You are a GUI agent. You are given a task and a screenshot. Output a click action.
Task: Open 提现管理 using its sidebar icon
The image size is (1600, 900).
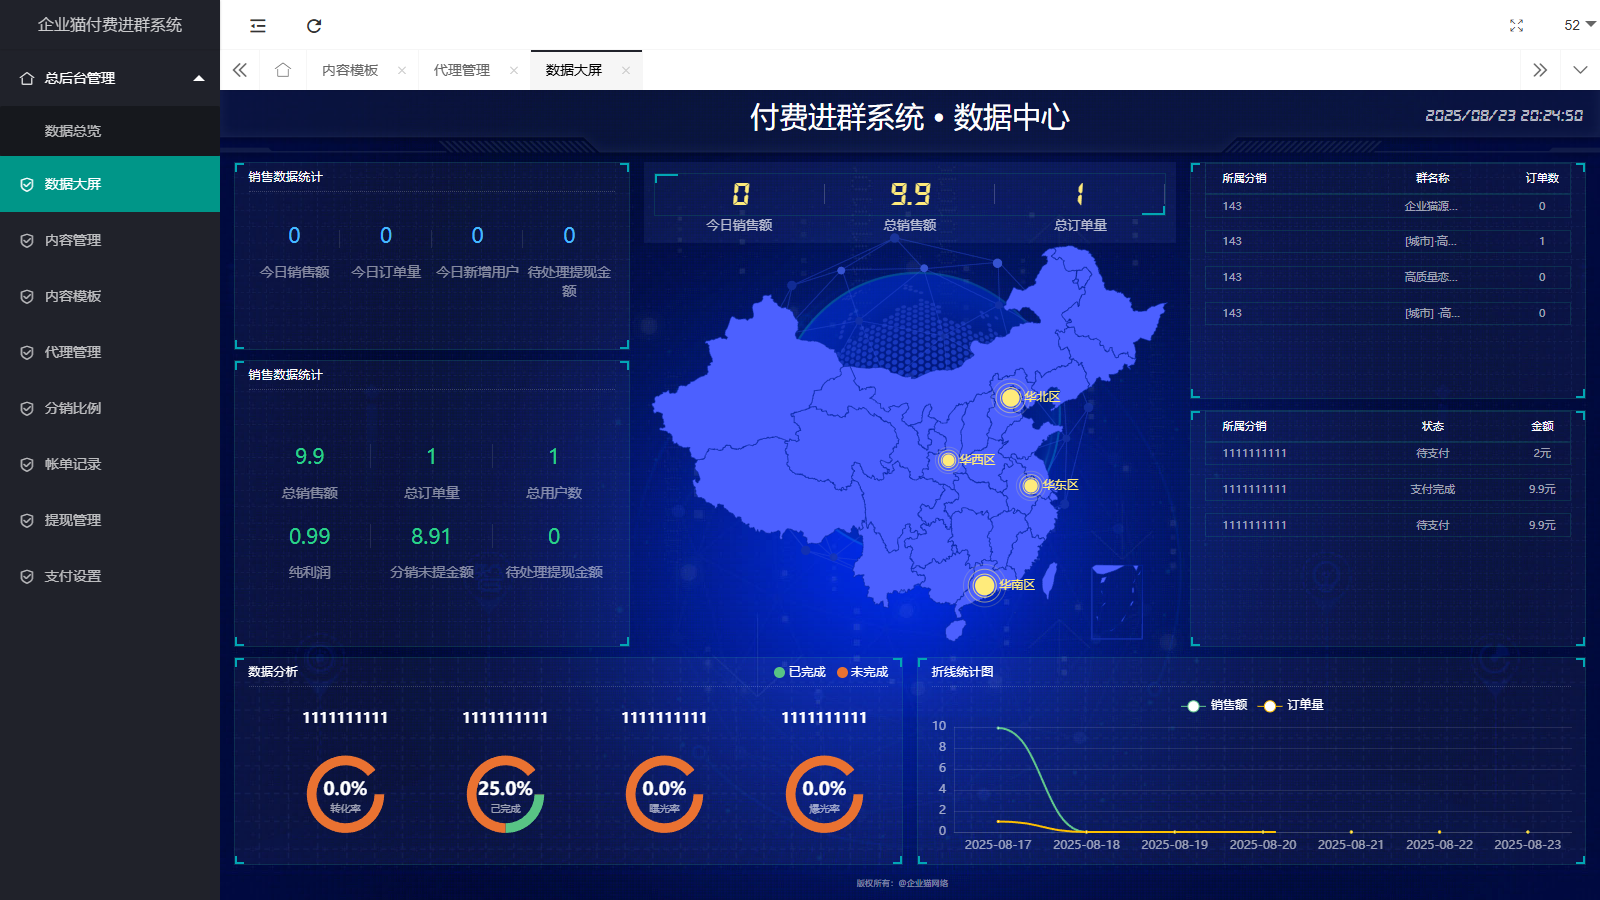27,520
